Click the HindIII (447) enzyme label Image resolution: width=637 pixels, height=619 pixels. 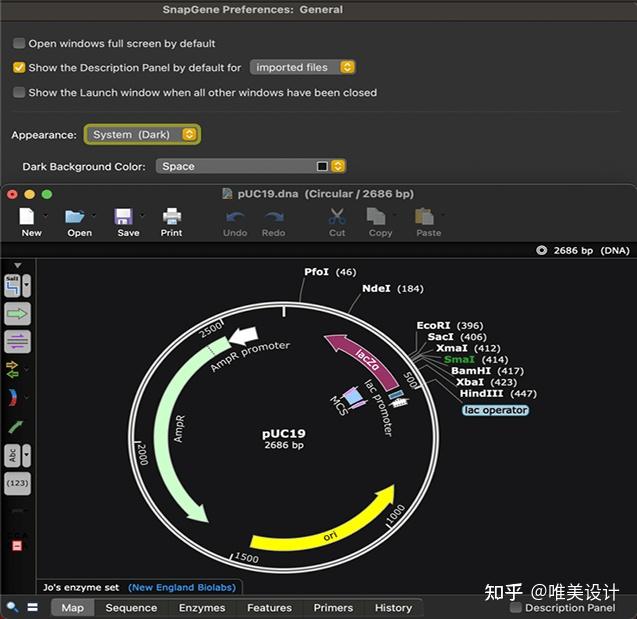(498, 393)
